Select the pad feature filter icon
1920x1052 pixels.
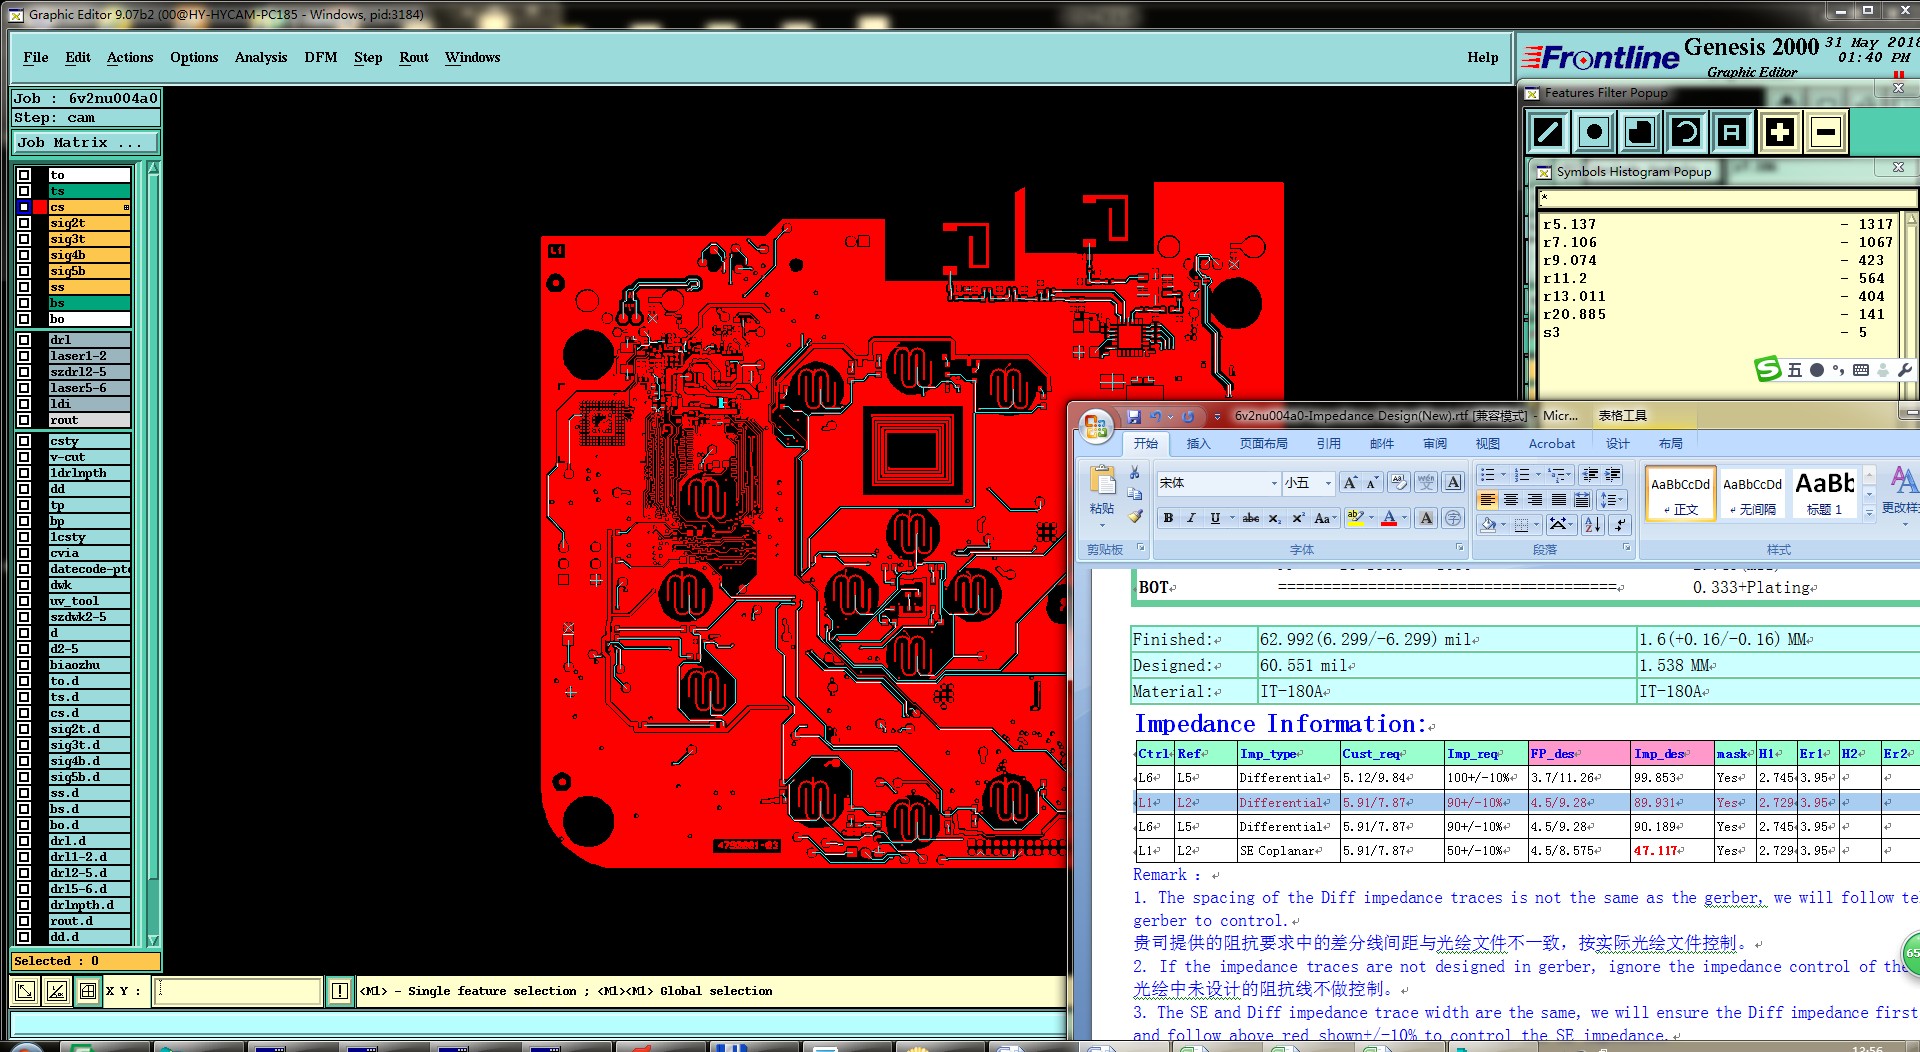1594,132
